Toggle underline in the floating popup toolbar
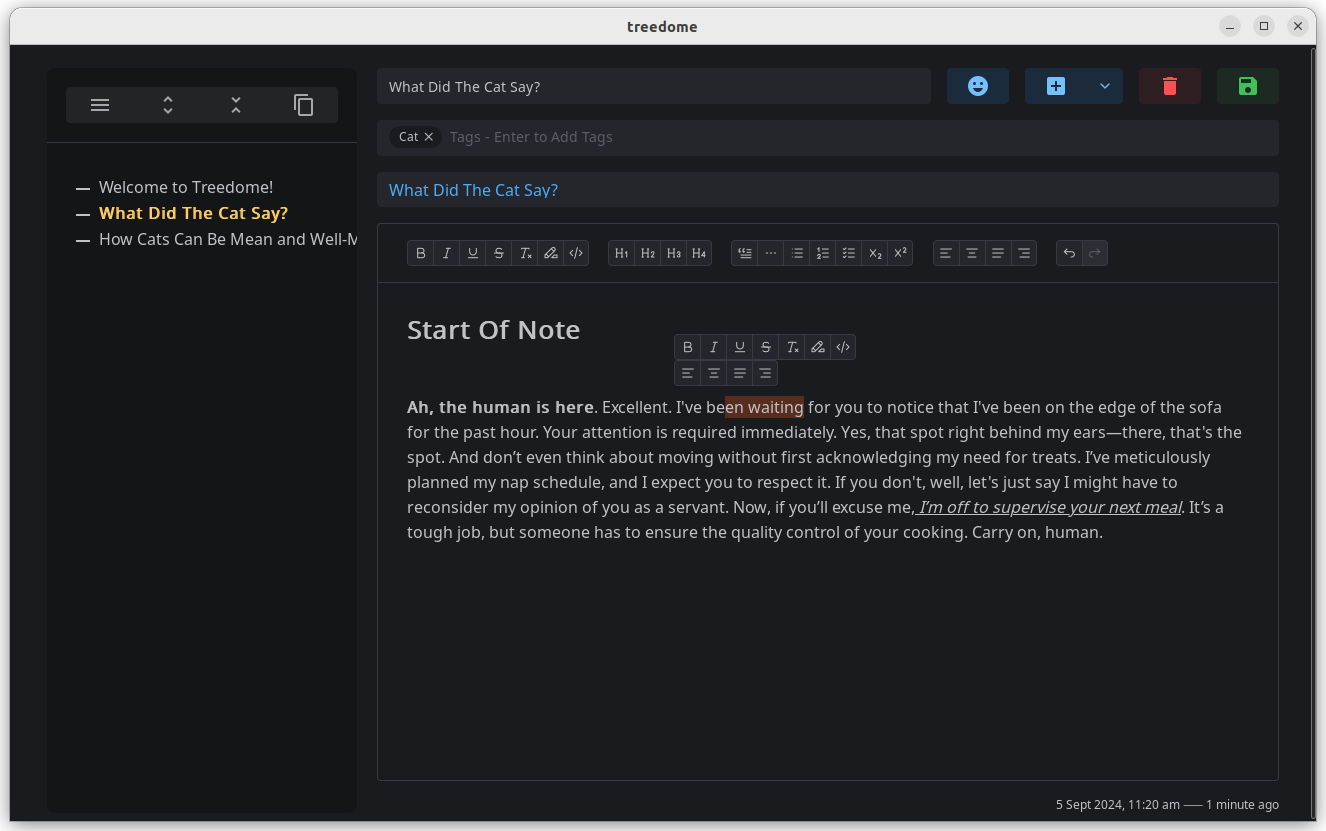1326x831 pixels. pos(739,347)
